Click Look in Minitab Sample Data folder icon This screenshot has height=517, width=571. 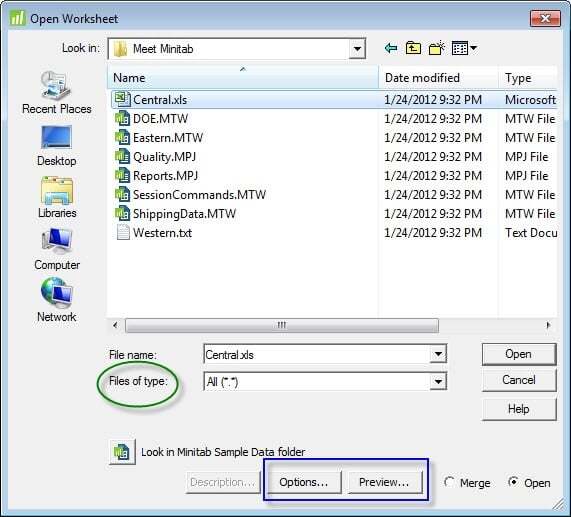122,452
